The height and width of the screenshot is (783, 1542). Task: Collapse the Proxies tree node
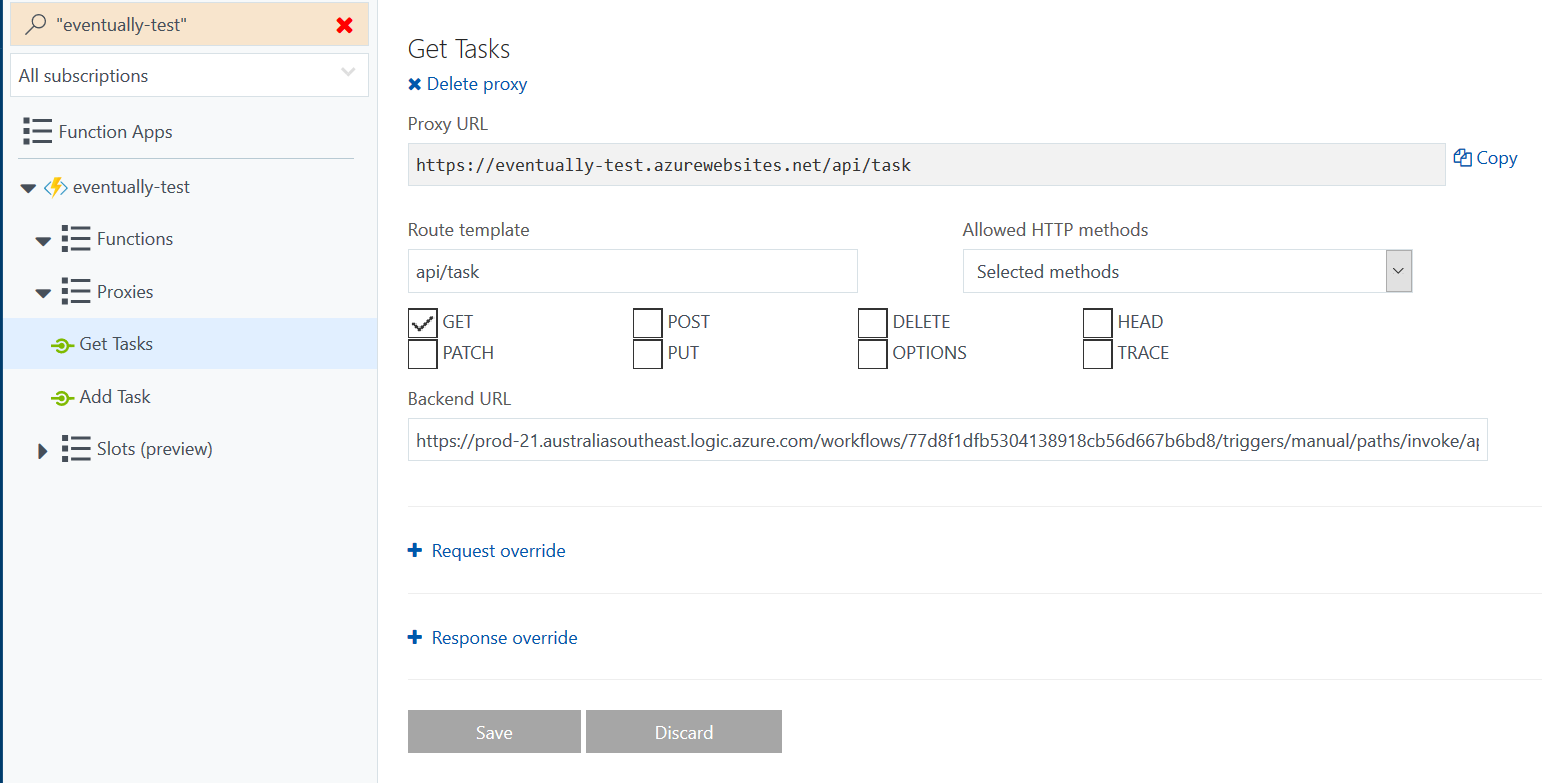coord(43,294)
